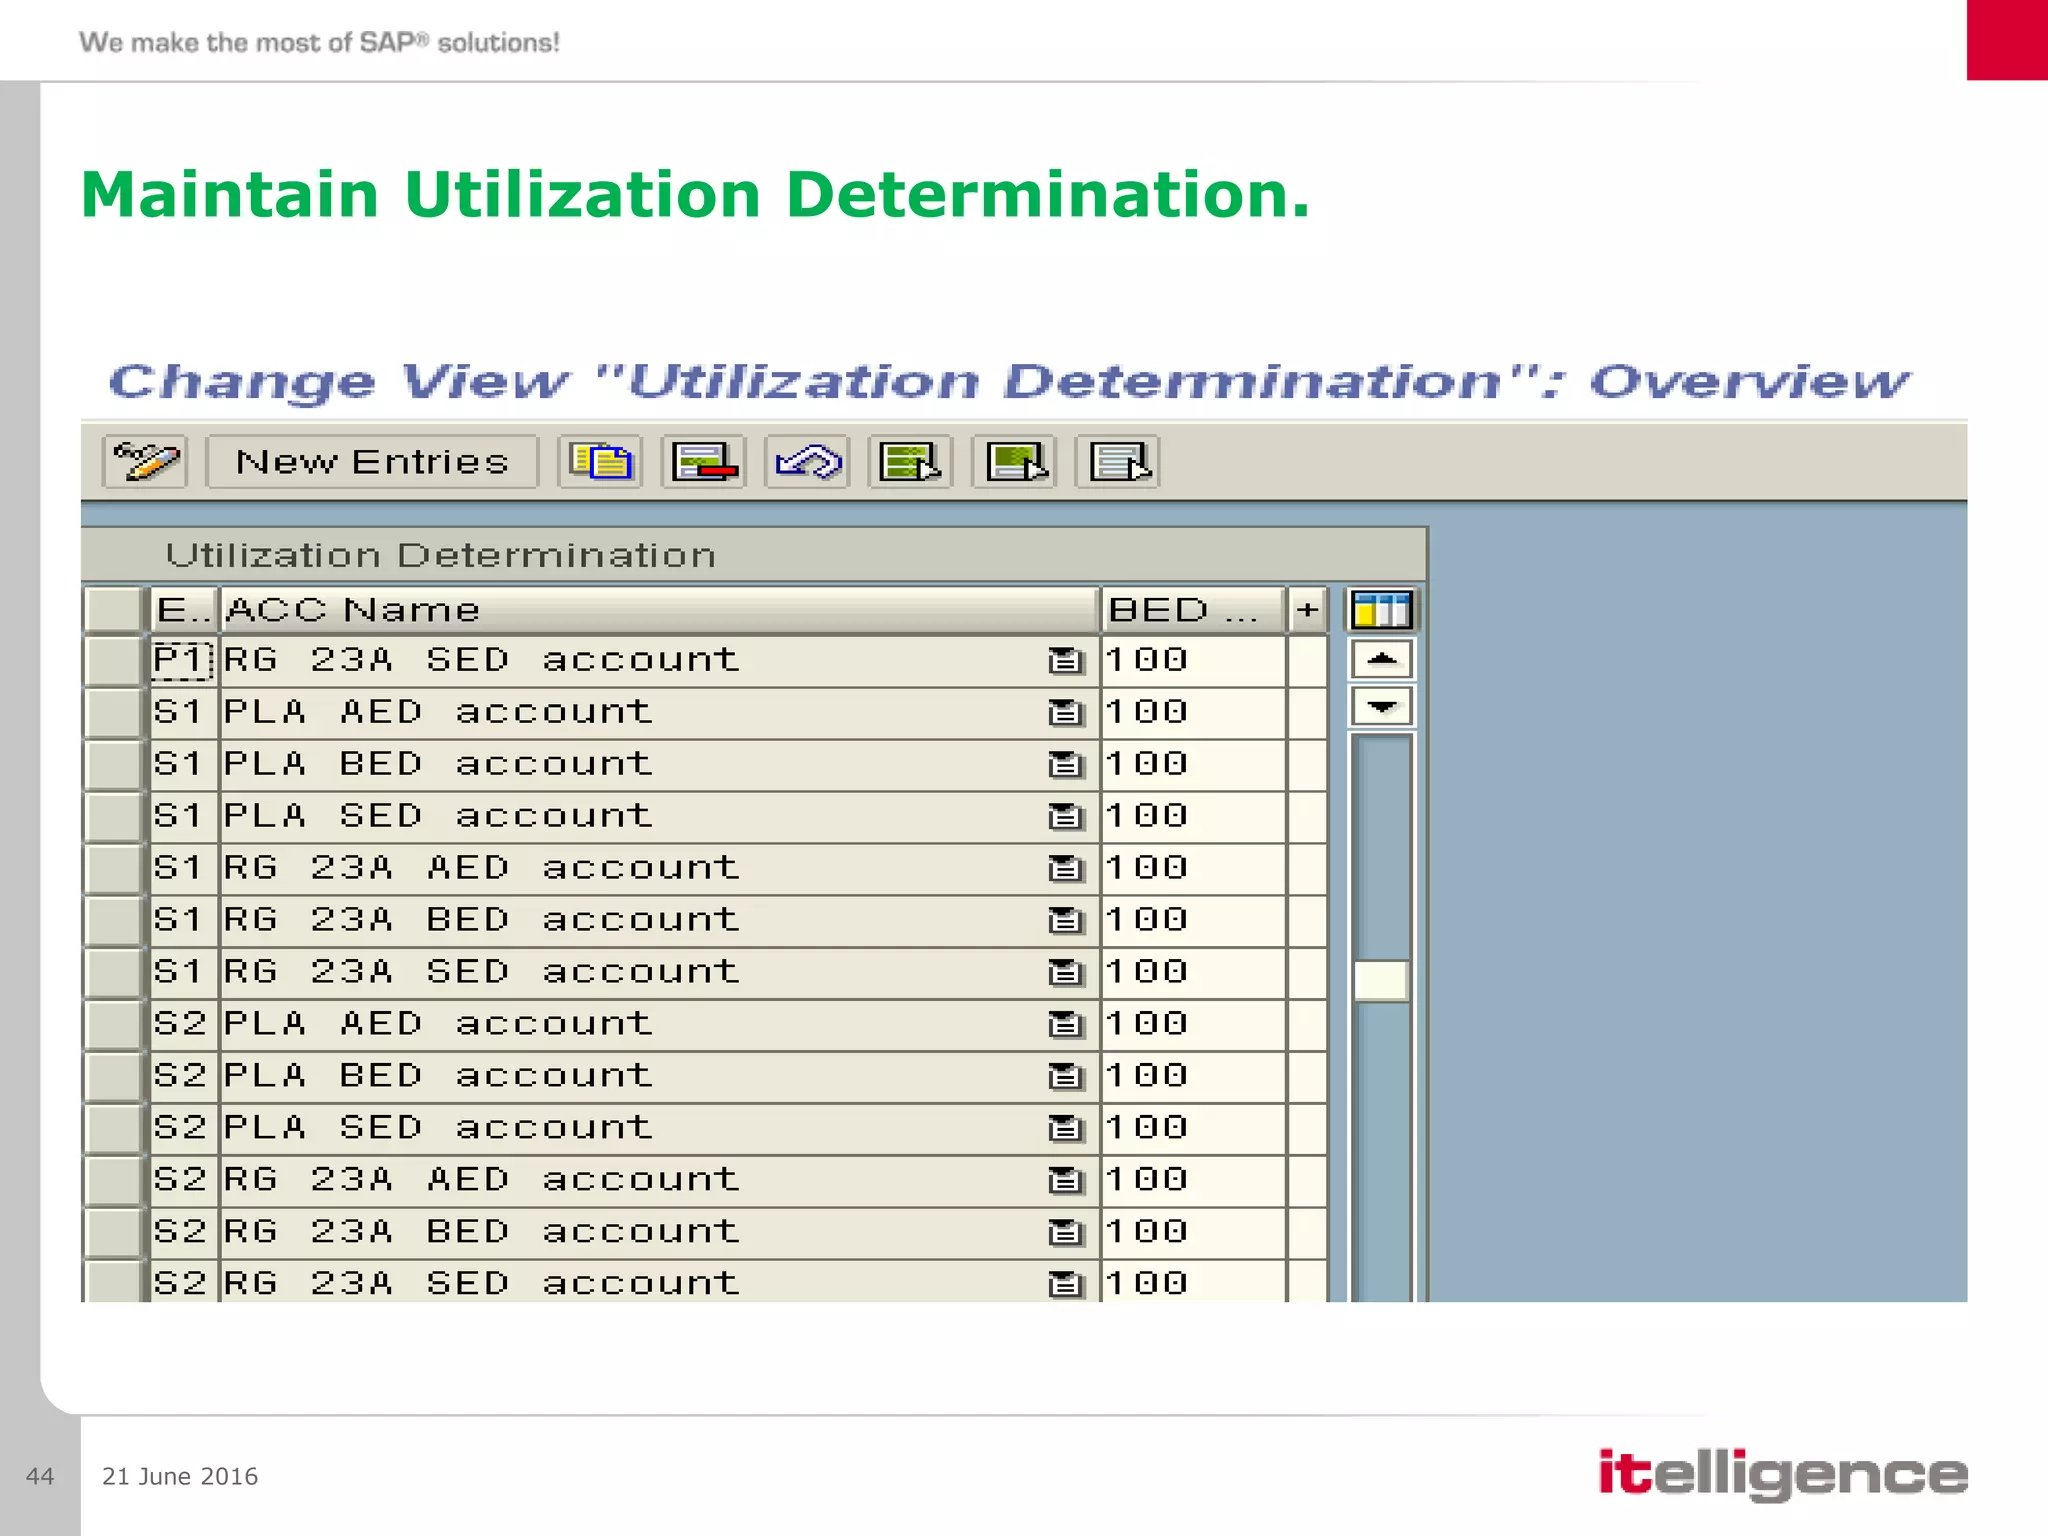
Task: Open dropdown for S2 PLA SED account
Action: point(1066,1129)
